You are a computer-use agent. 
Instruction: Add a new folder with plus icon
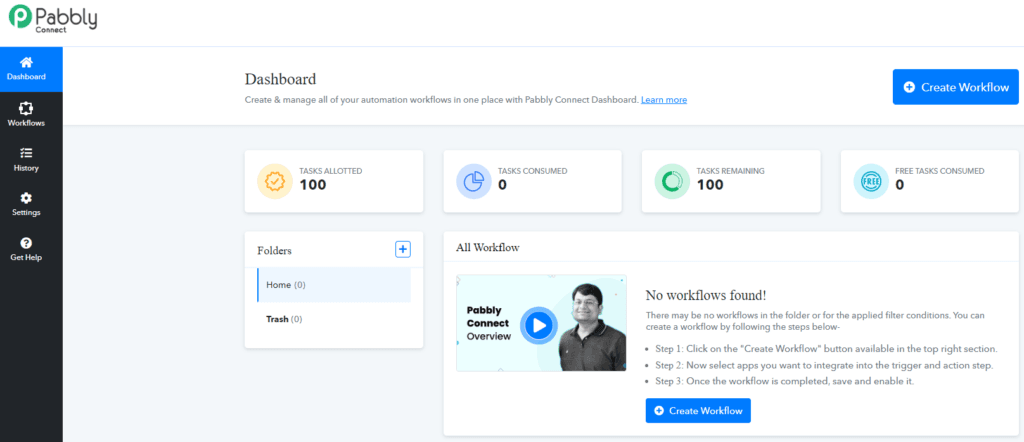pos(403,249)
